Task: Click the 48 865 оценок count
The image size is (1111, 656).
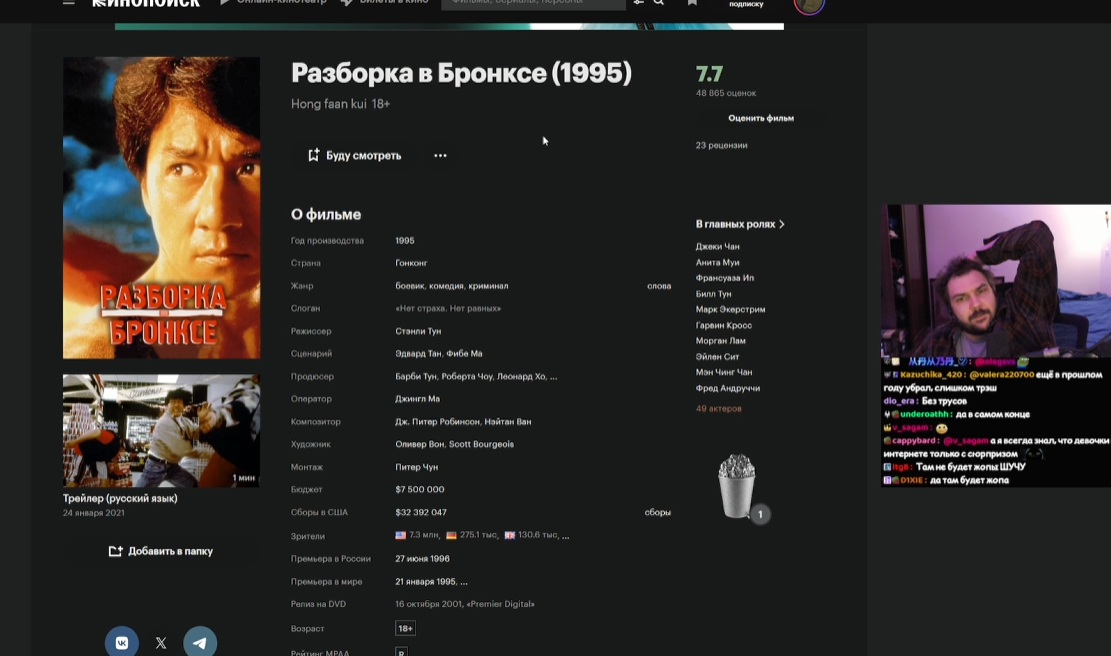Action: (x=726, y=93)
